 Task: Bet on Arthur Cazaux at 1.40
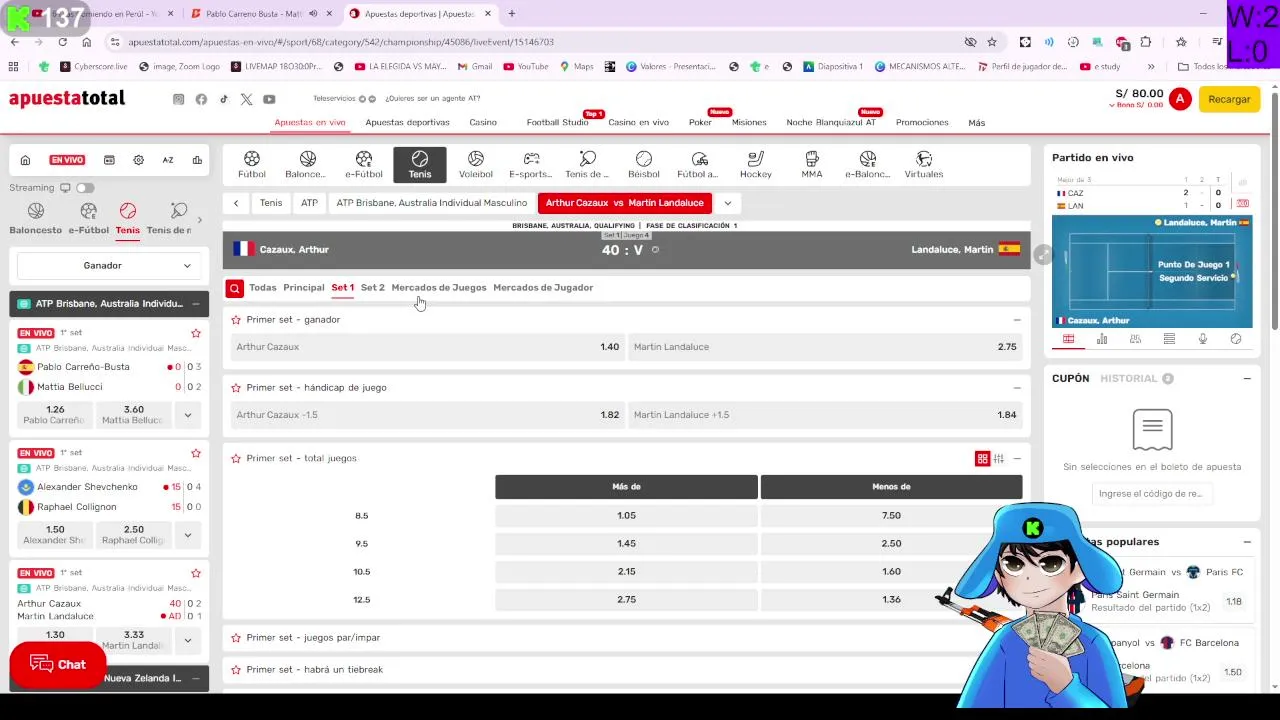(427, 347)
